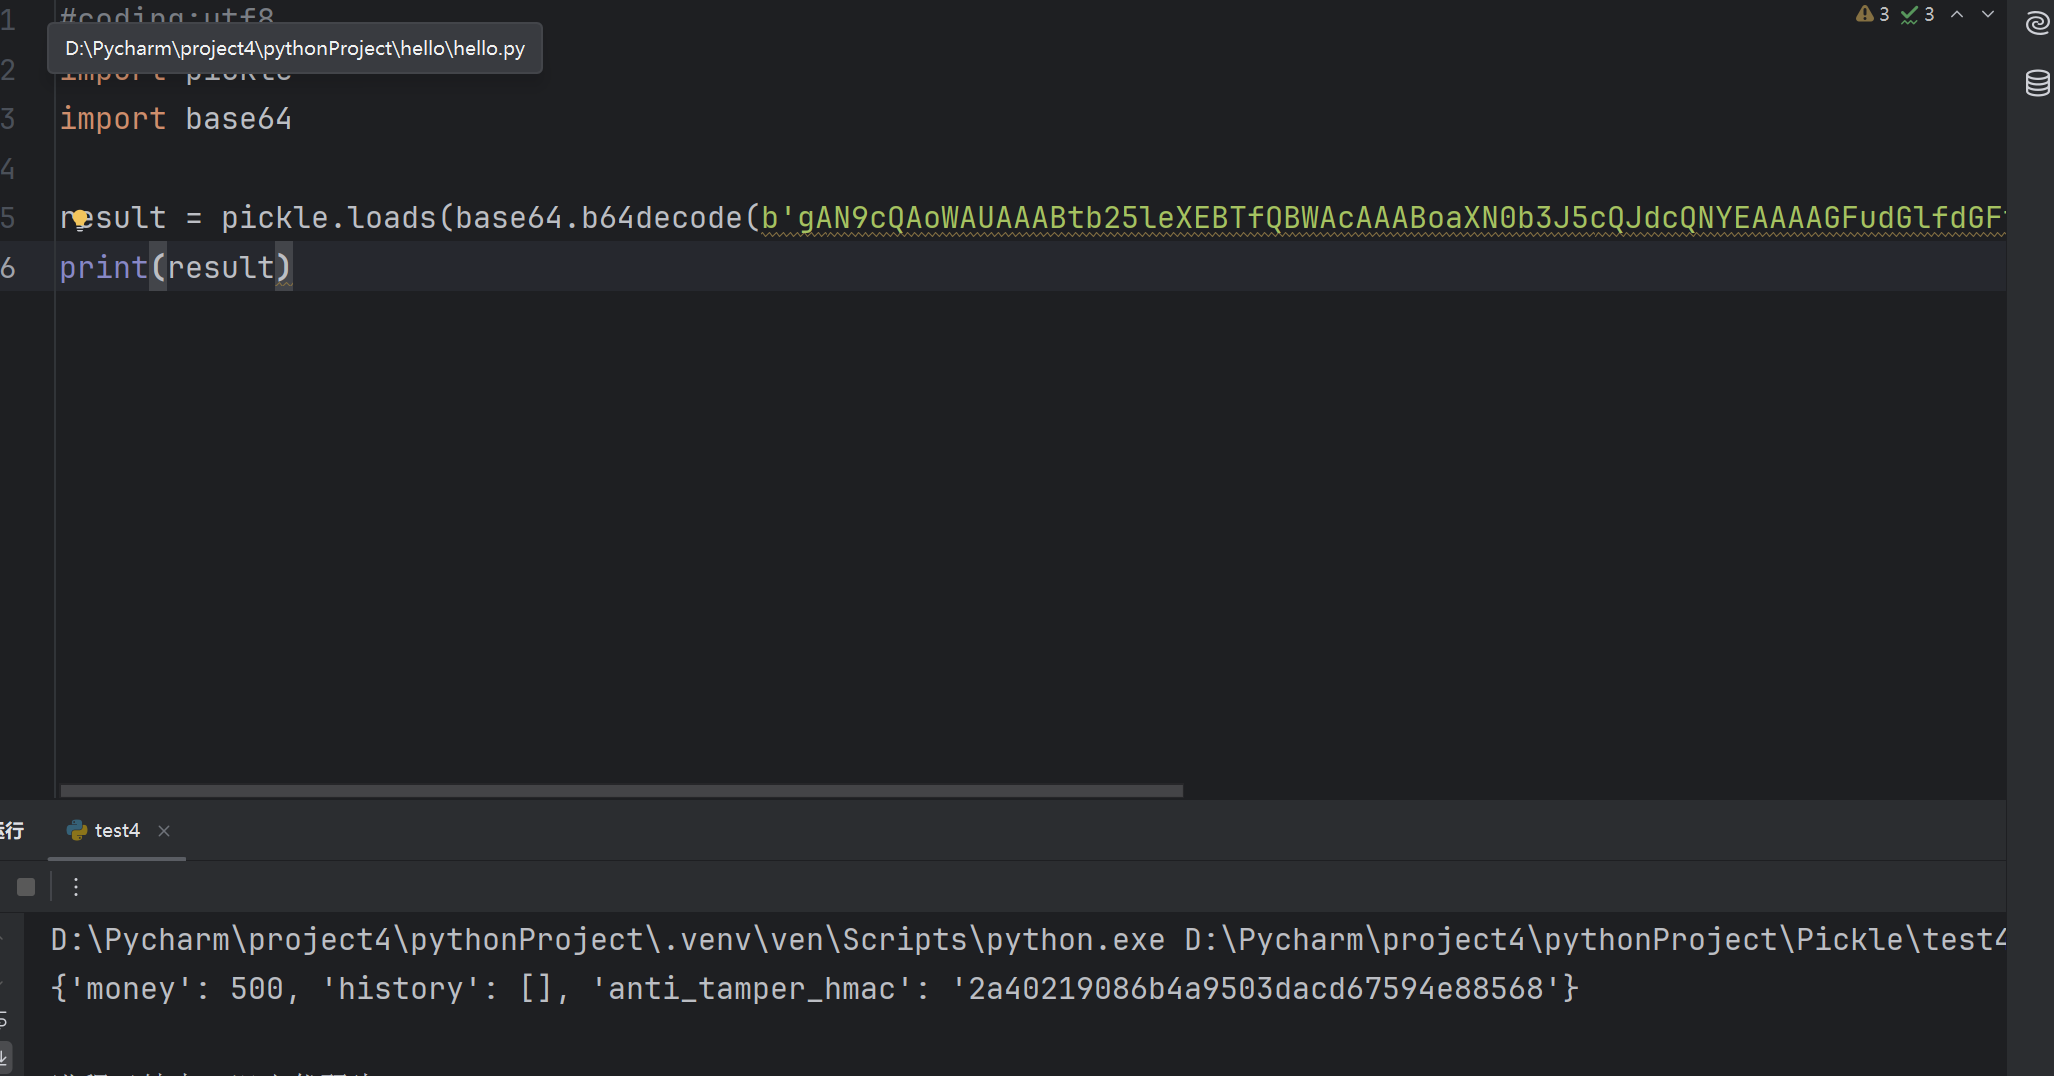
Task: Close the test4 run tab
Action: [164, 831]
